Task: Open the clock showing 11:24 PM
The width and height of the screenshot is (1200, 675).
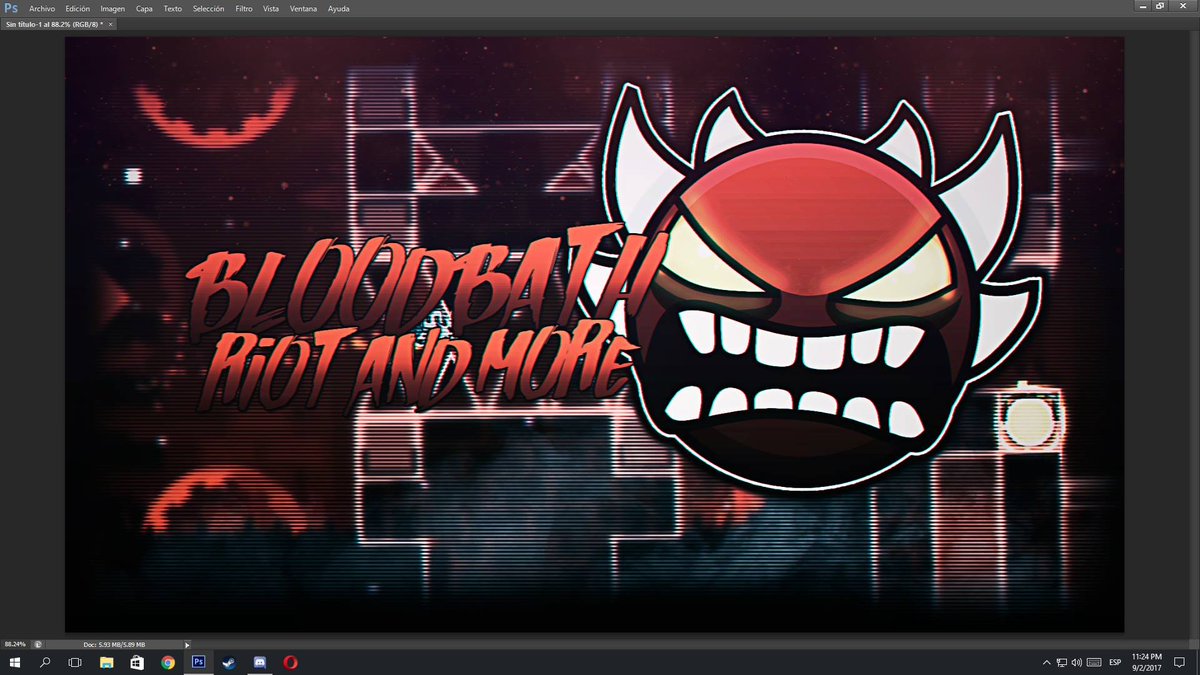Action: tap(1146, 662)
